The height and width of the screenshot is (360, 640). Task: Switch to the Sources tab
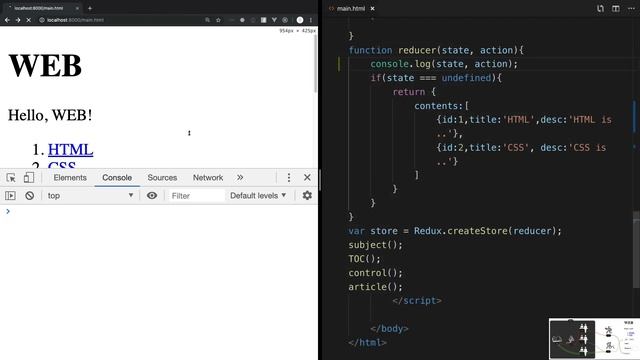coord(162,178)
